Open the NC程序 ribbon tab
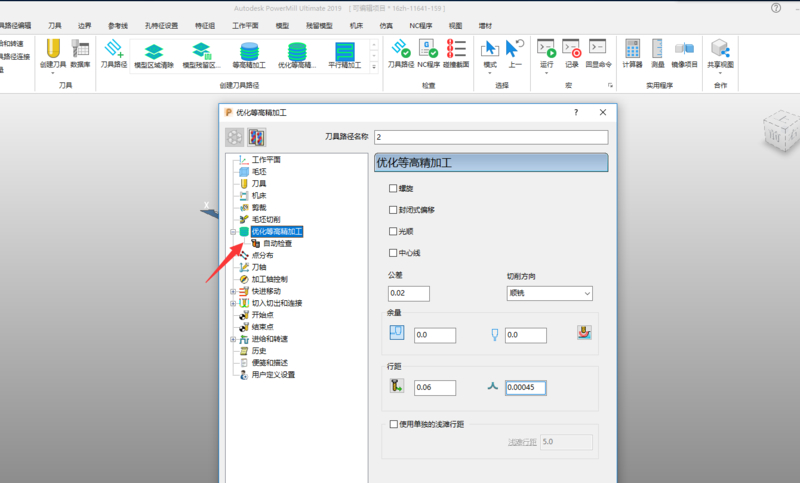The image size is (800, 483). [421, 26]
